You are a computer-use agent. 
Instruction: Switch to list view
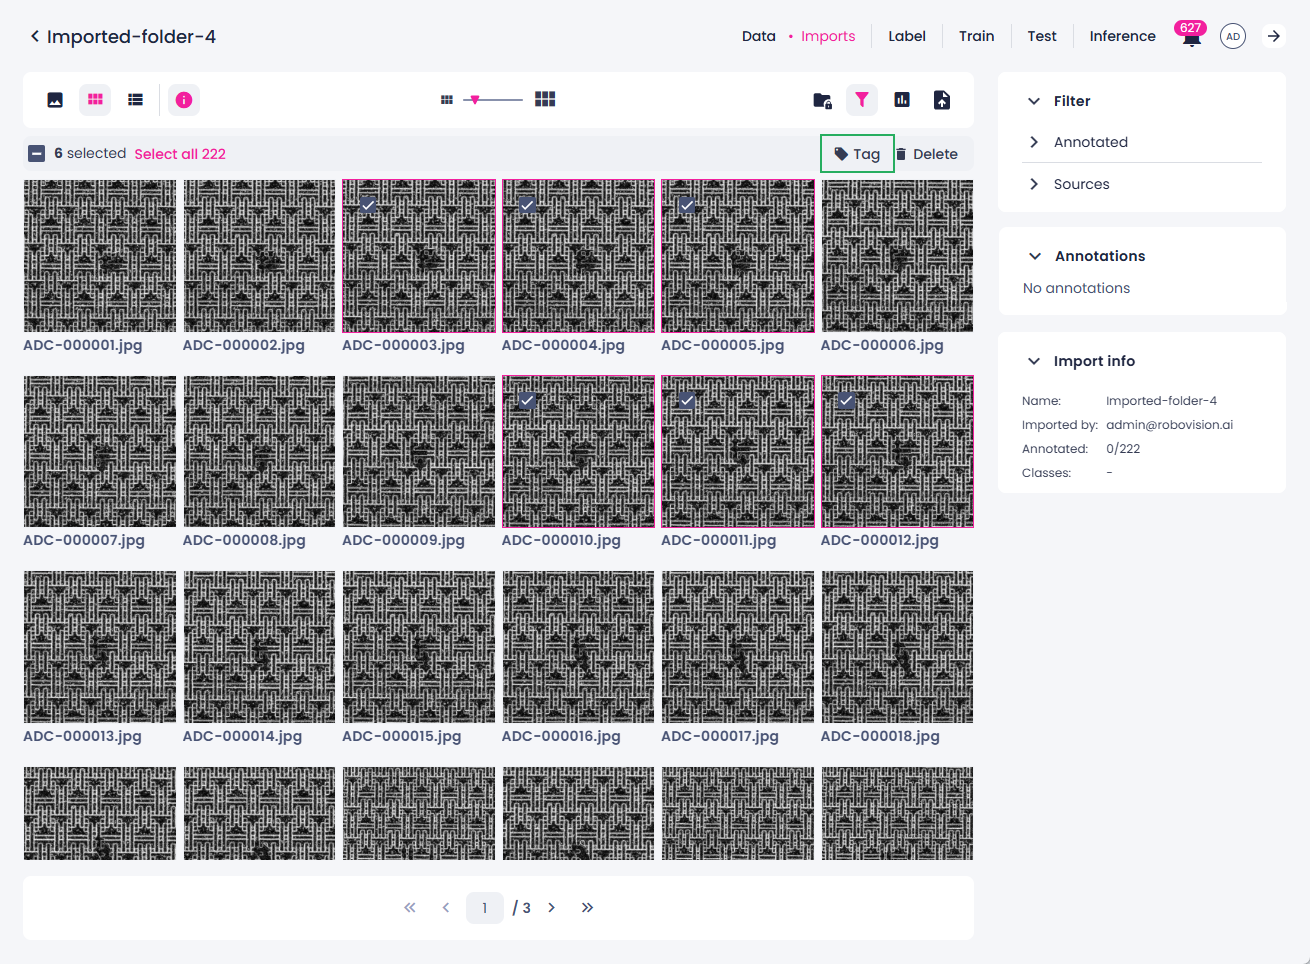click(x=135, y=100)
